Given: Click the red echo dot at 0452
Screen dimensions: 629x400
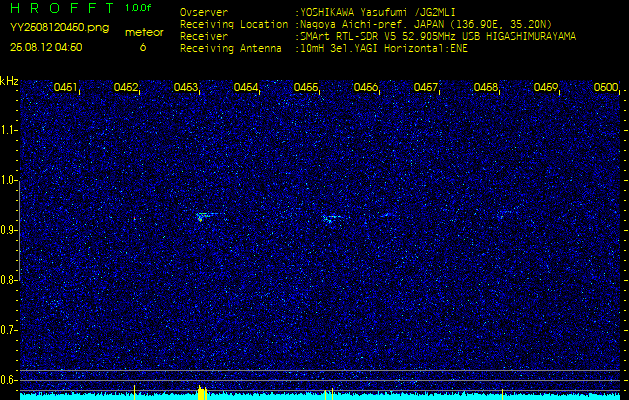Looking at the screenshot, I should click(134, 219).
